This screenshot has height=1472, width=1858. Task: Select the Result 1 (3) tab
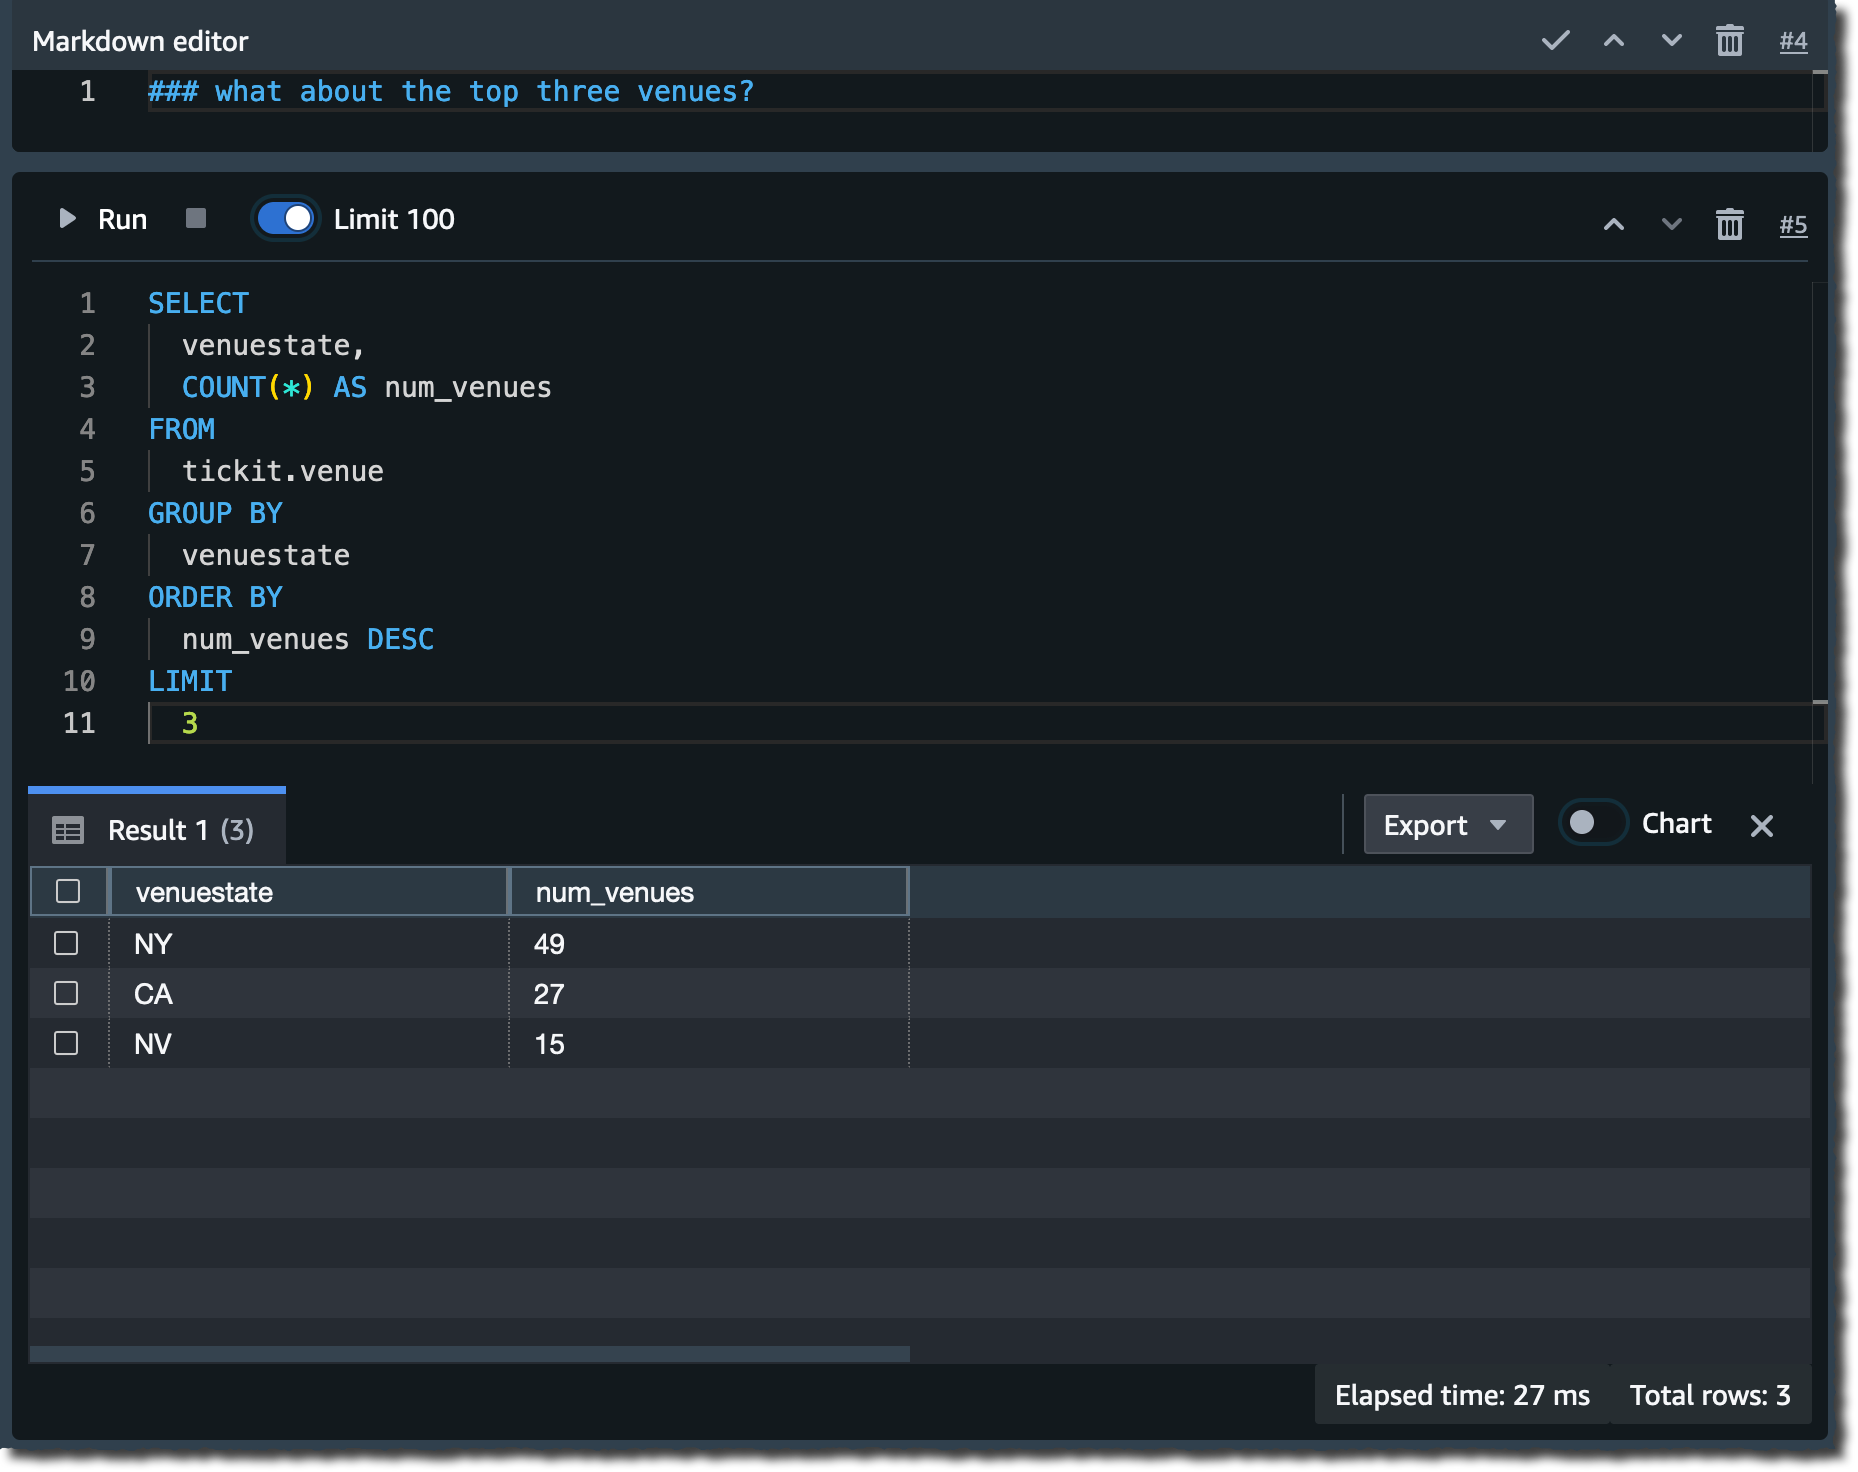[x=180, y=829]
